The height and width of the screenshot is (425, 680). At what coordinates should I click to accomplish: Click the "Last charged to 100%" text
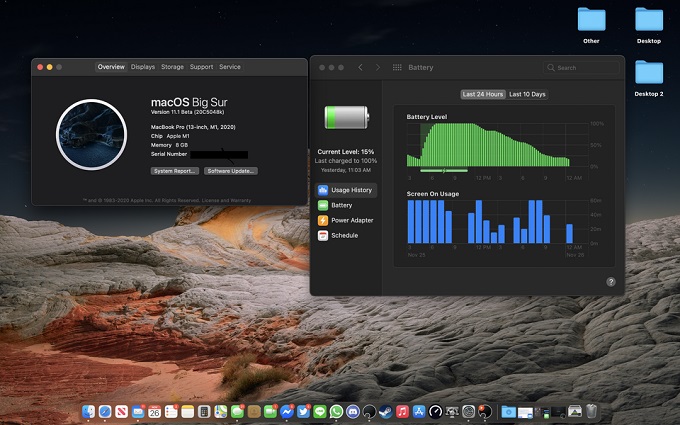(346, 161)
